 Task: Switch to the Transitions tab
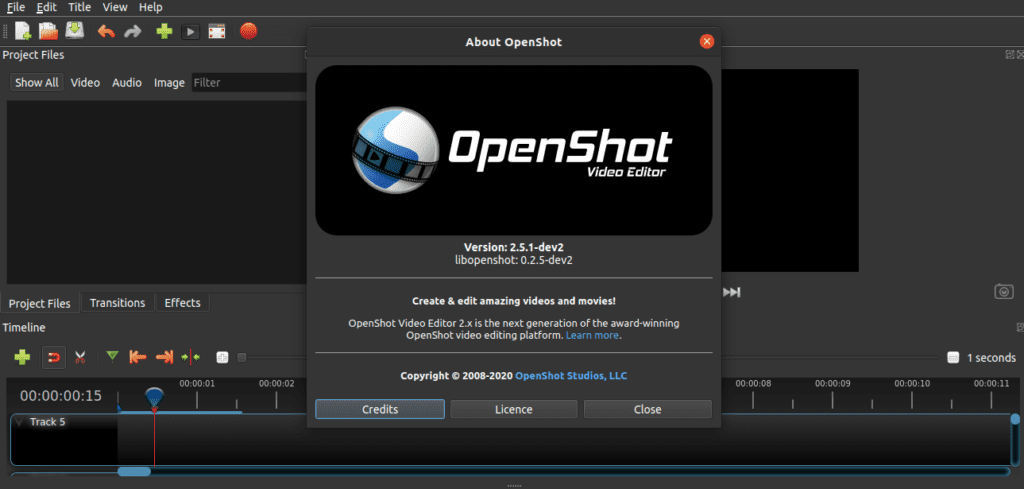[118, 303]
